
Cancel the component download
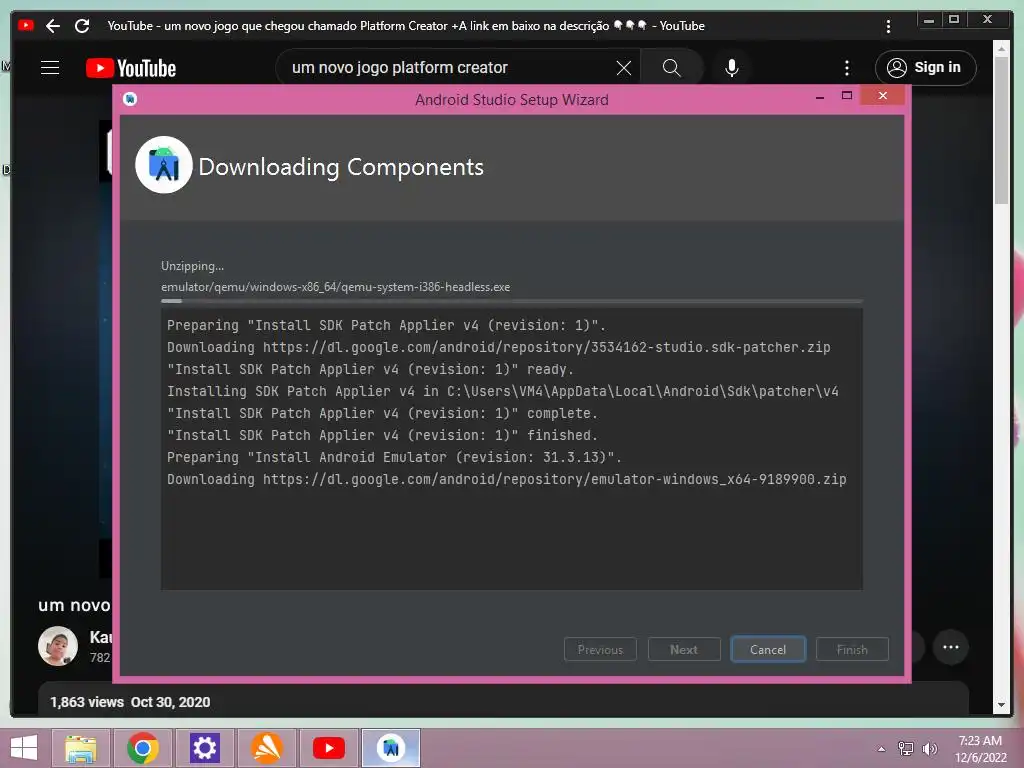(768, 650)
